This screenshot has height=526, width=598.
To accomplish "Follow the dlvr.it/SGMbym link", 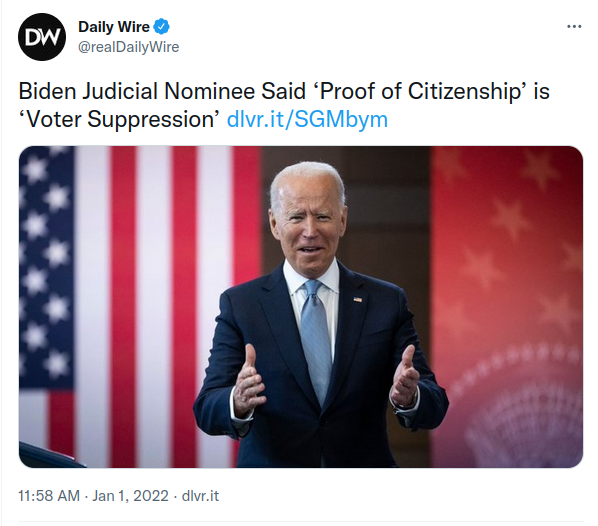I will tap(307, 119).
